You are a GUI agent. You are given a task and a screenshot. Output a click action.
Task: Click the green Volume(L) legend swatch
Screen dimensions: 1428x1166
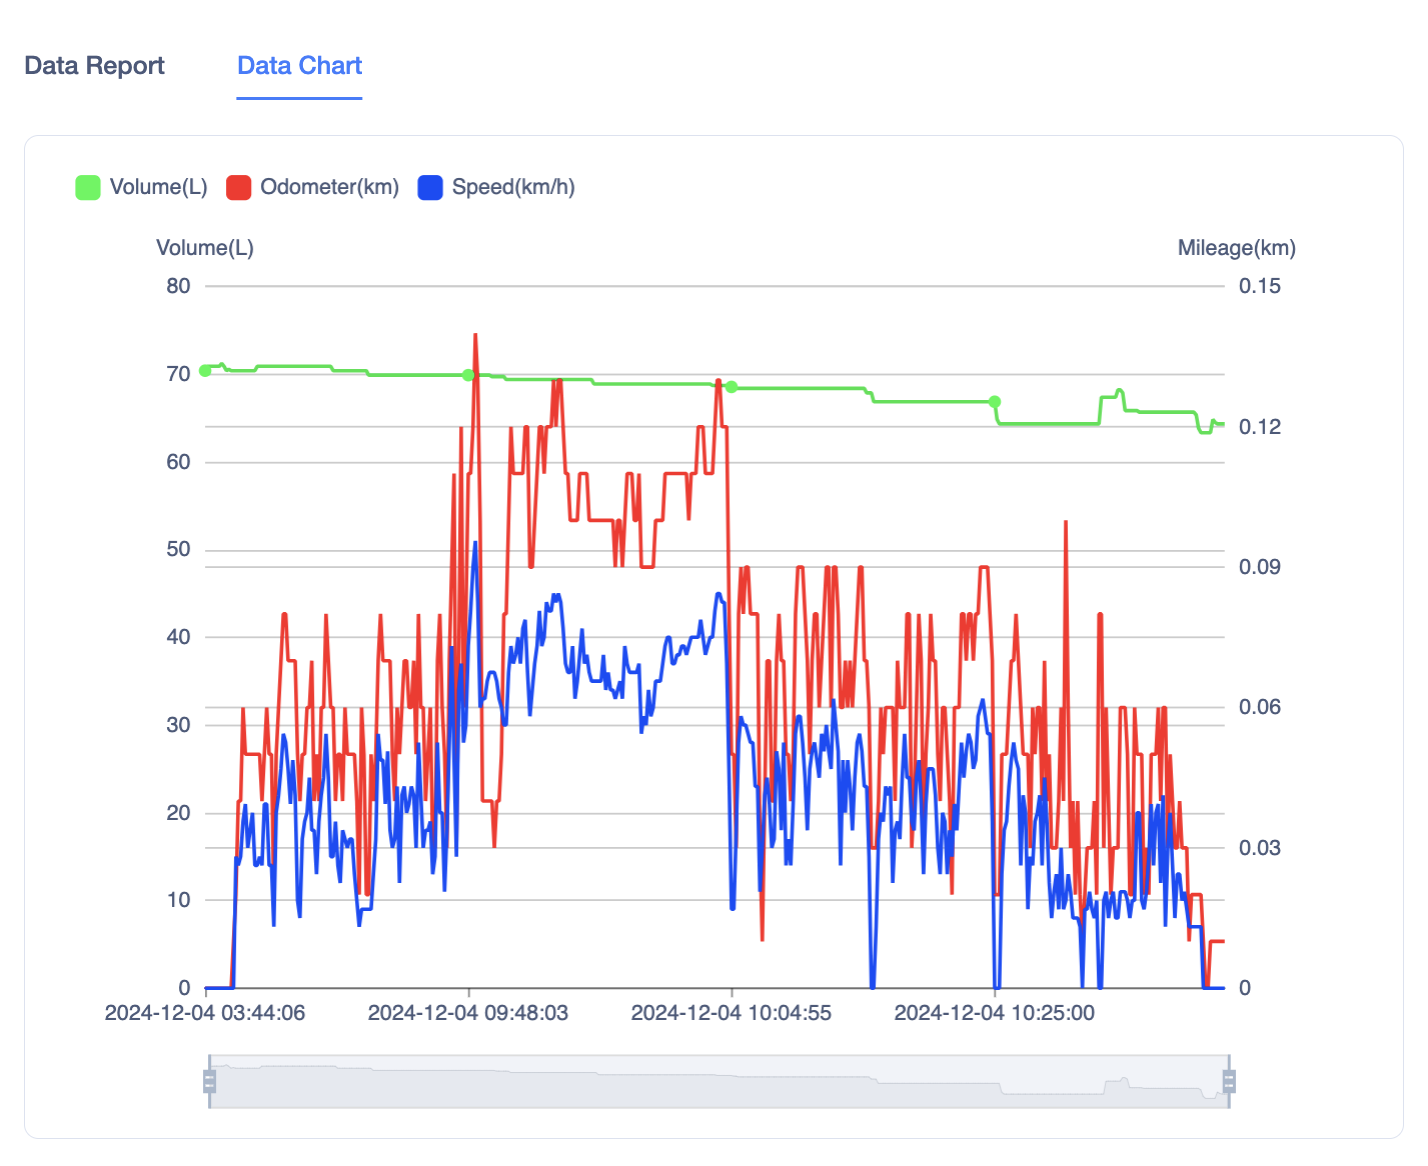click(x=88, y=187)
